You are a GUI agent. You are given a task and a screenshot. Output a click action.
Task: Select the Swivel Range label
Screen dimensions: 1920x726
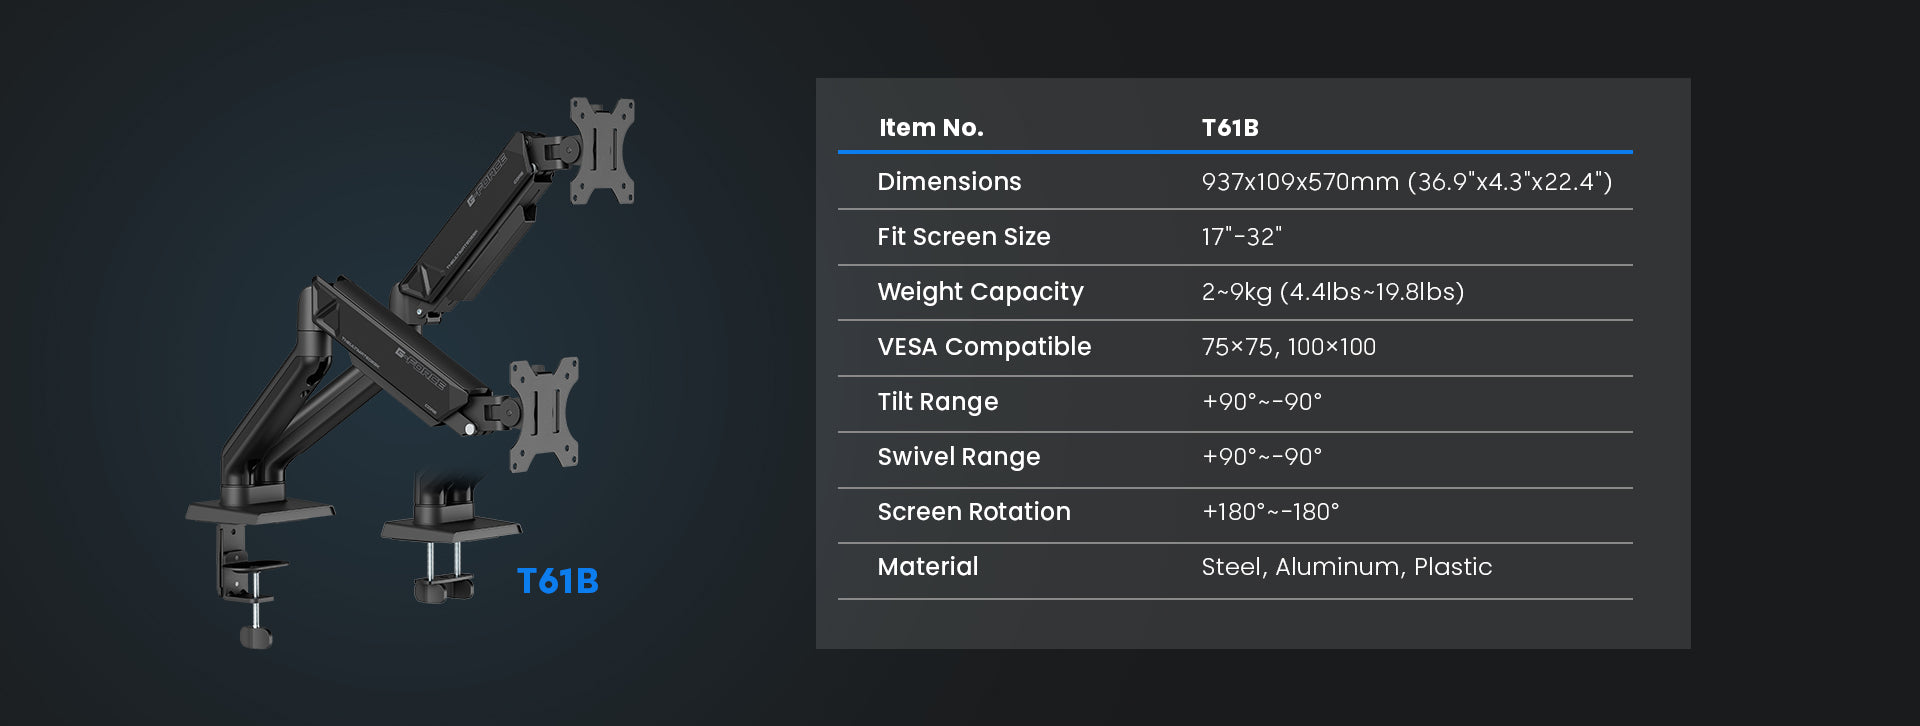click(958, 457)
